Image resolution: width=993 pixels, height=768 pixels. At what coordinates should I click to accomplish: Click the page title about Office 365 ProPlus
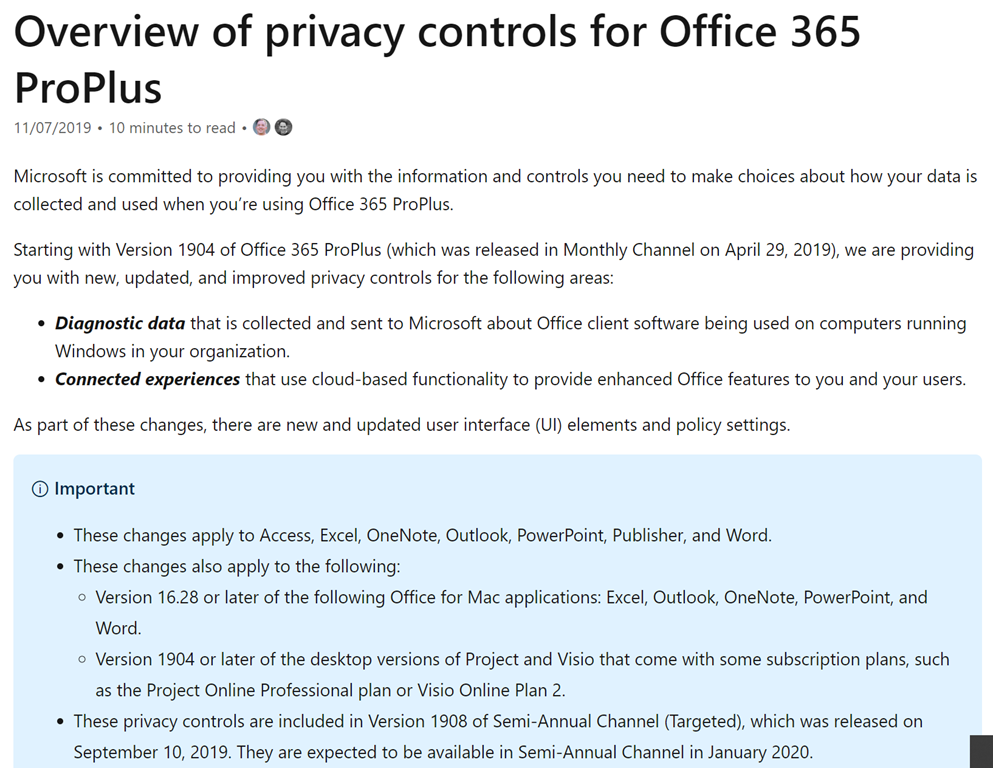437,60
